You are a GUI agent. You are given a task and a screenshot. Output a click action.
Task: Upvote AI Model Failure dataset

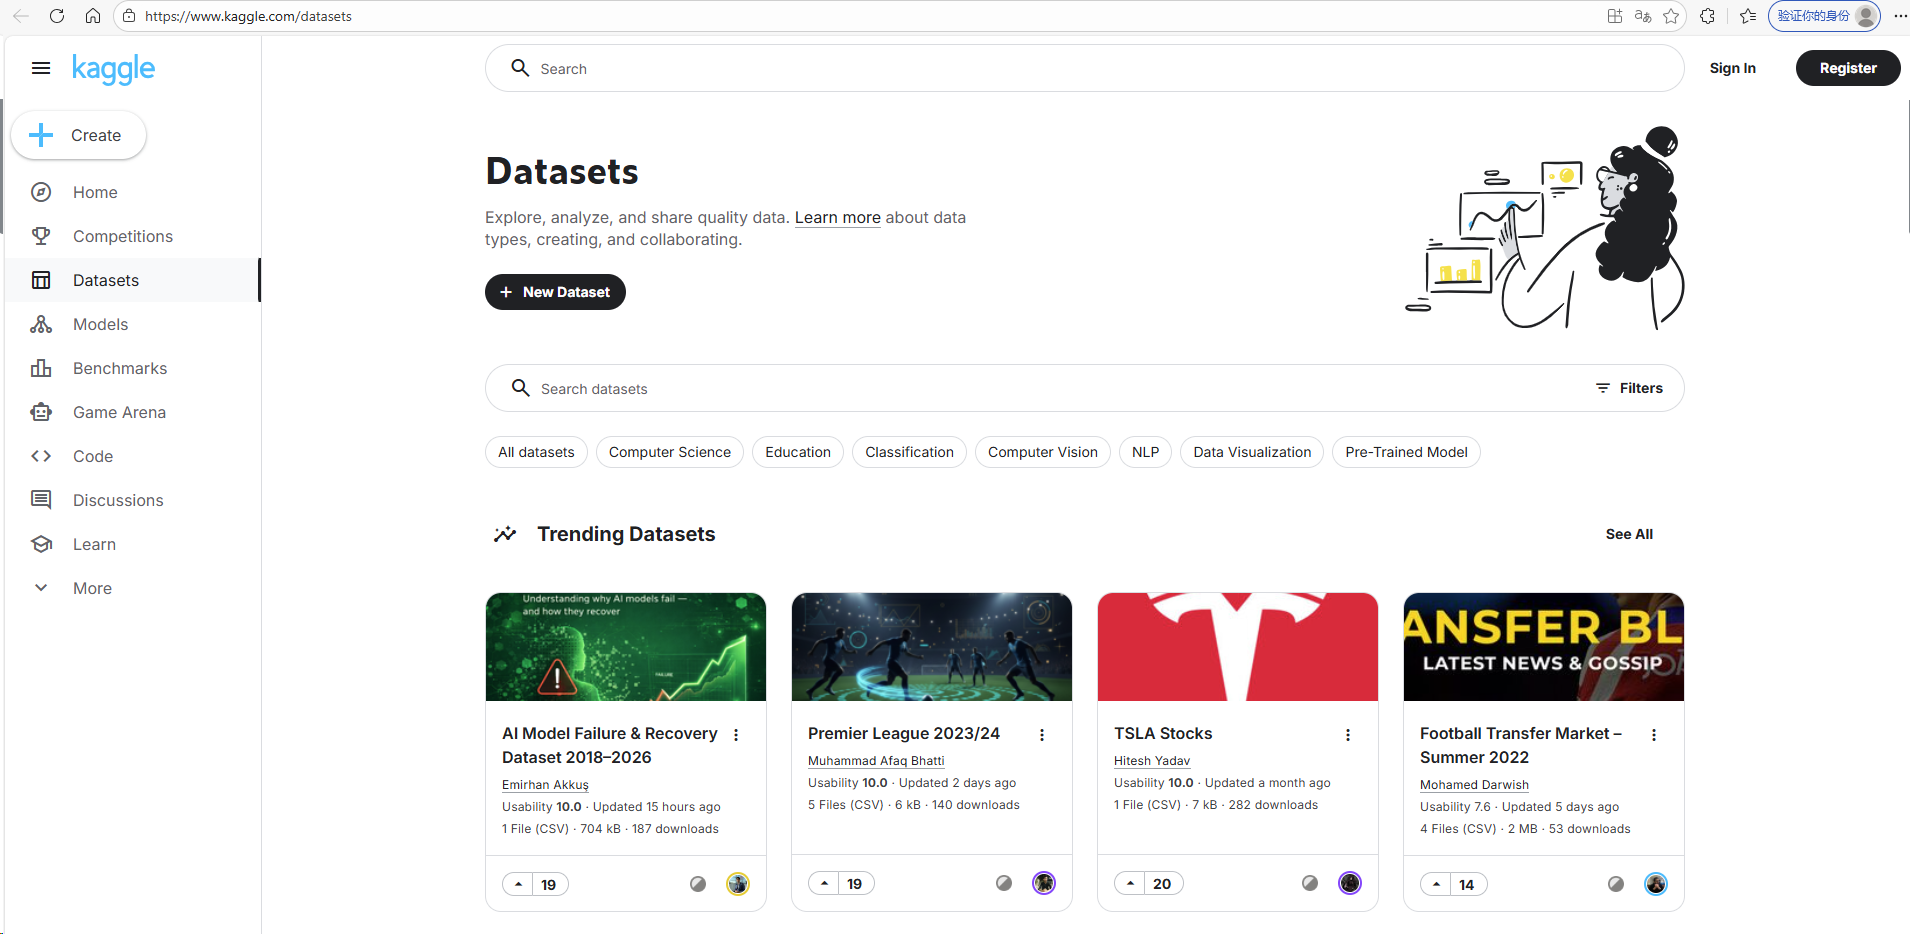coord(518,884)
